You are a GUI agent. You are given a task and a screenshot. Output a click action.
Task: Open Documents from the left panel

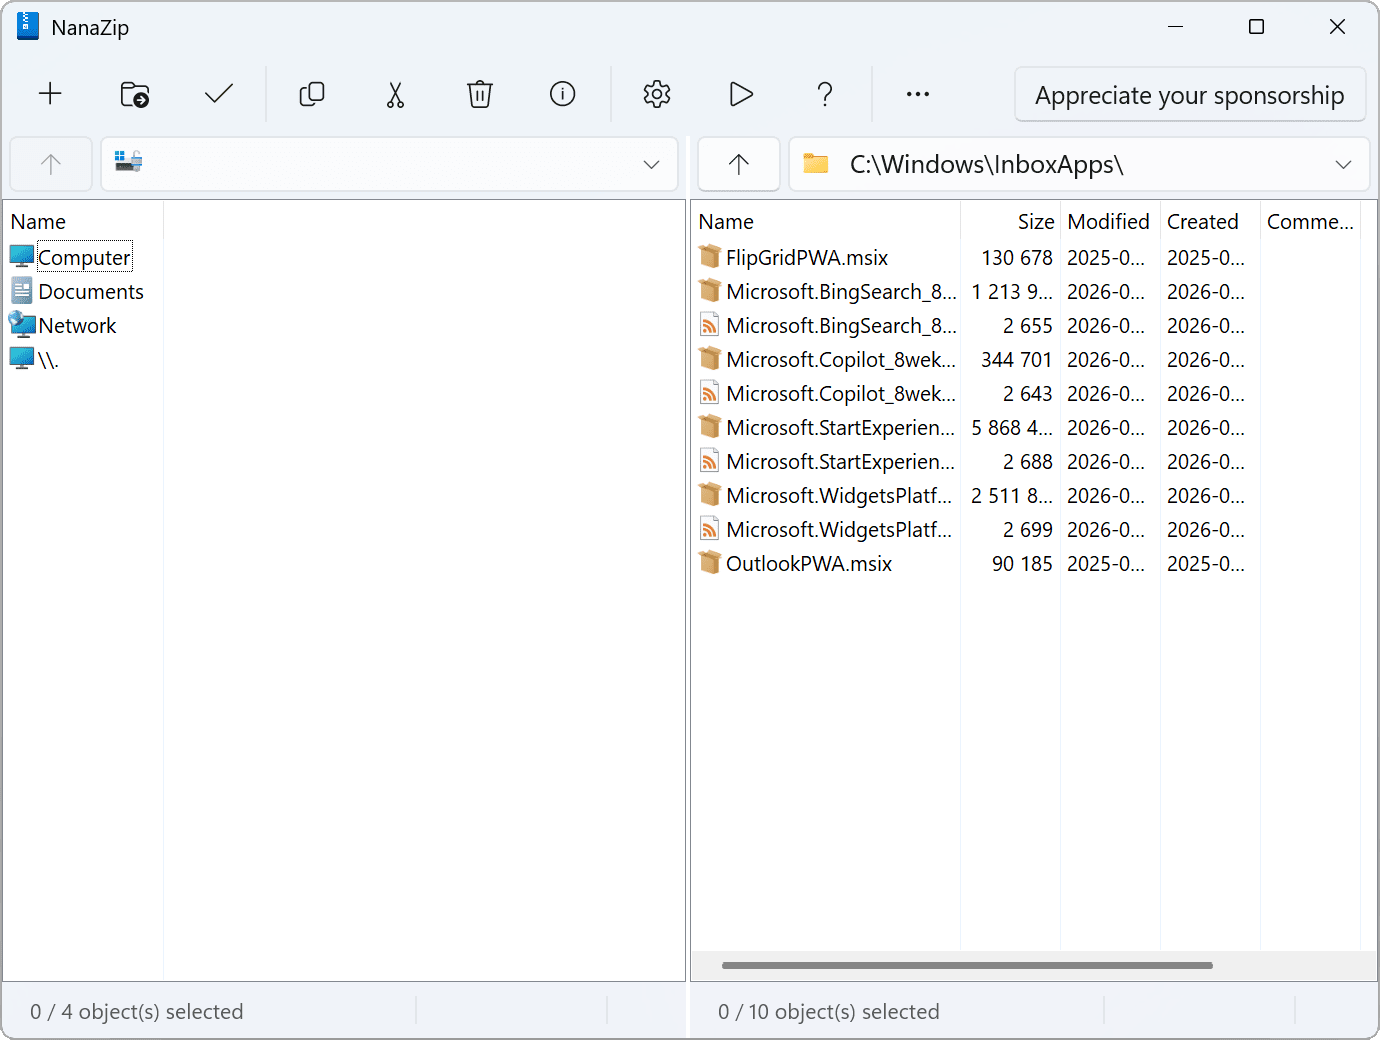[x=90, y=291]
